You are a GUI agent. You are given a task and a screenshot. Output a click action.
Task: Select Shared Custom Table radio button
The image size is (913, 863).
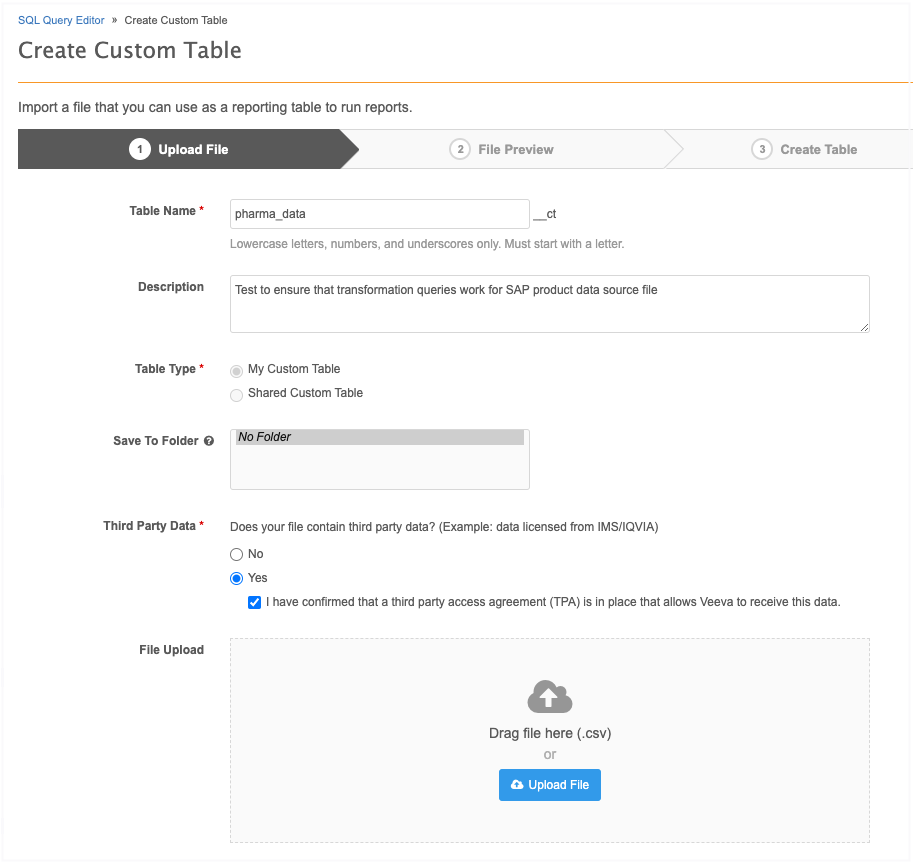(x=237, y=394)
